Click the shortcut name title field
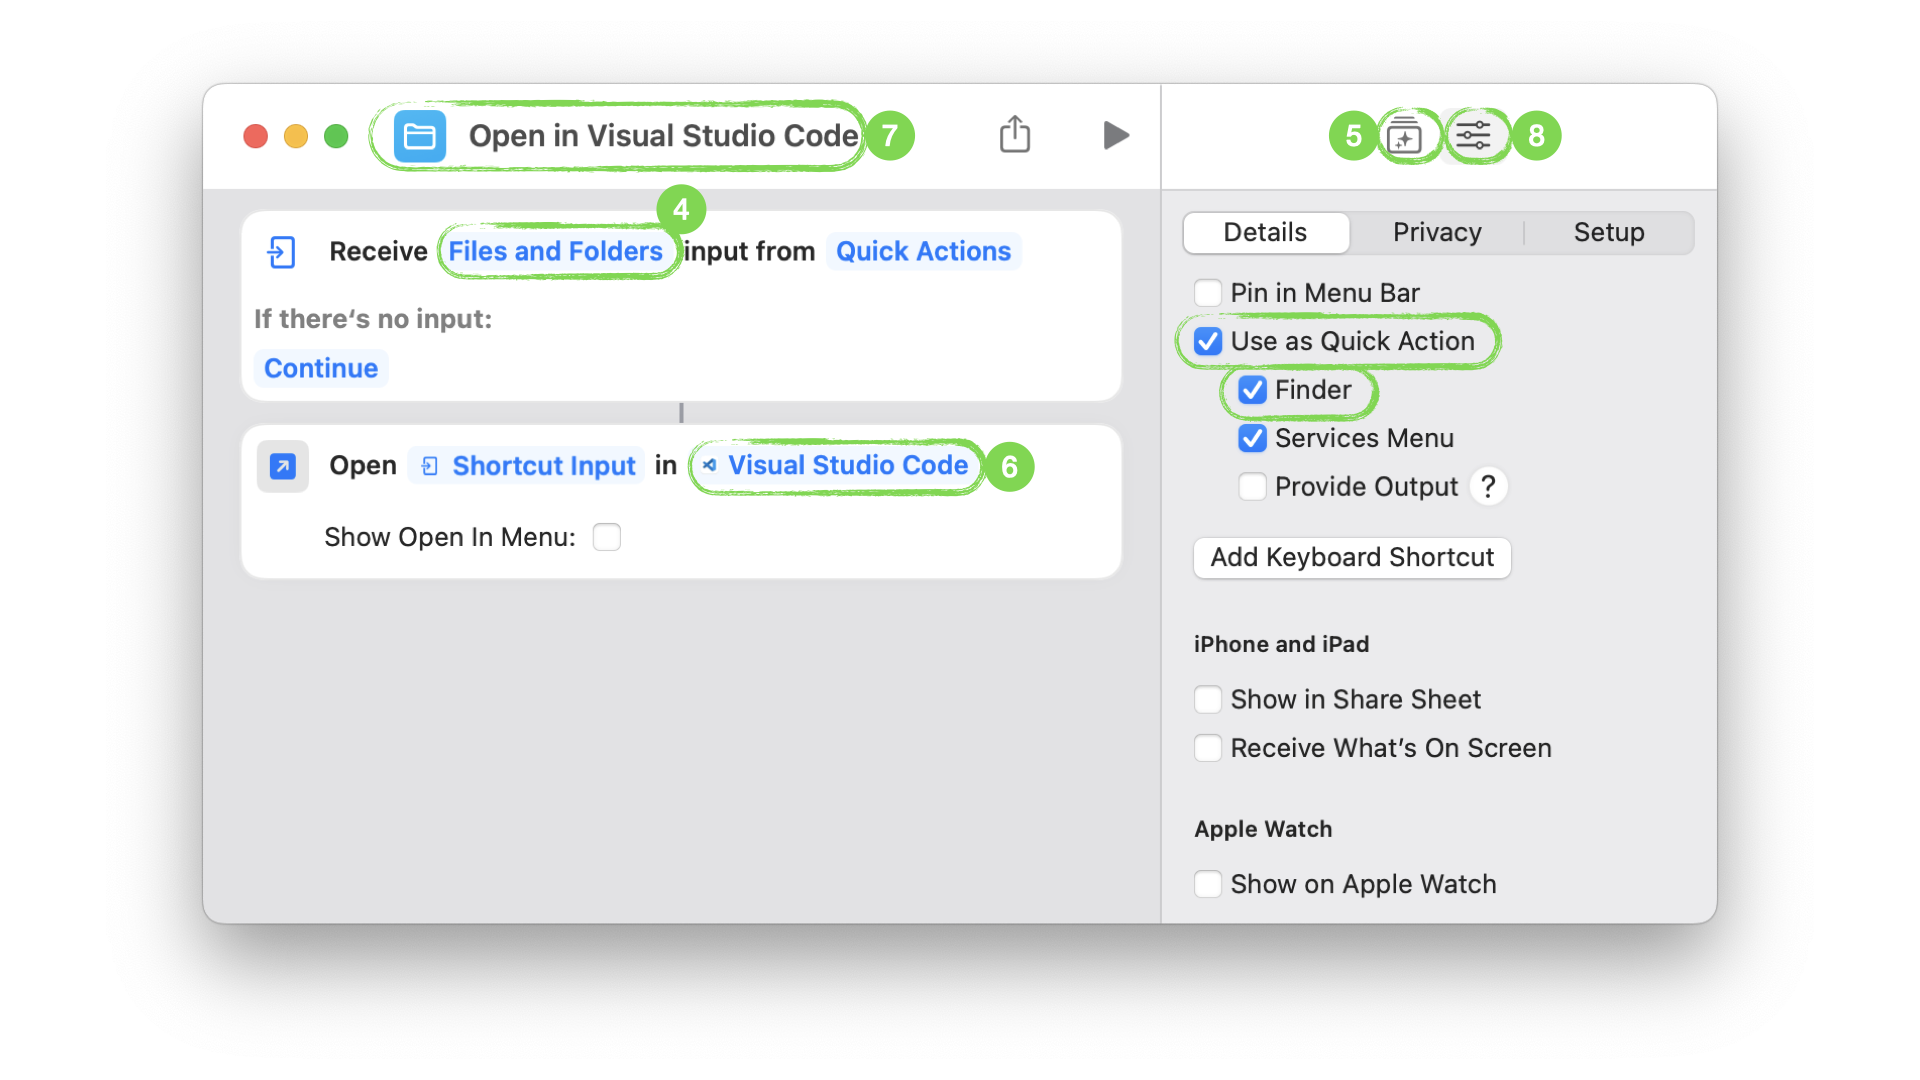Image resolution: width=1920 pixels, height=1080 pixels. [x=662, y=135]
